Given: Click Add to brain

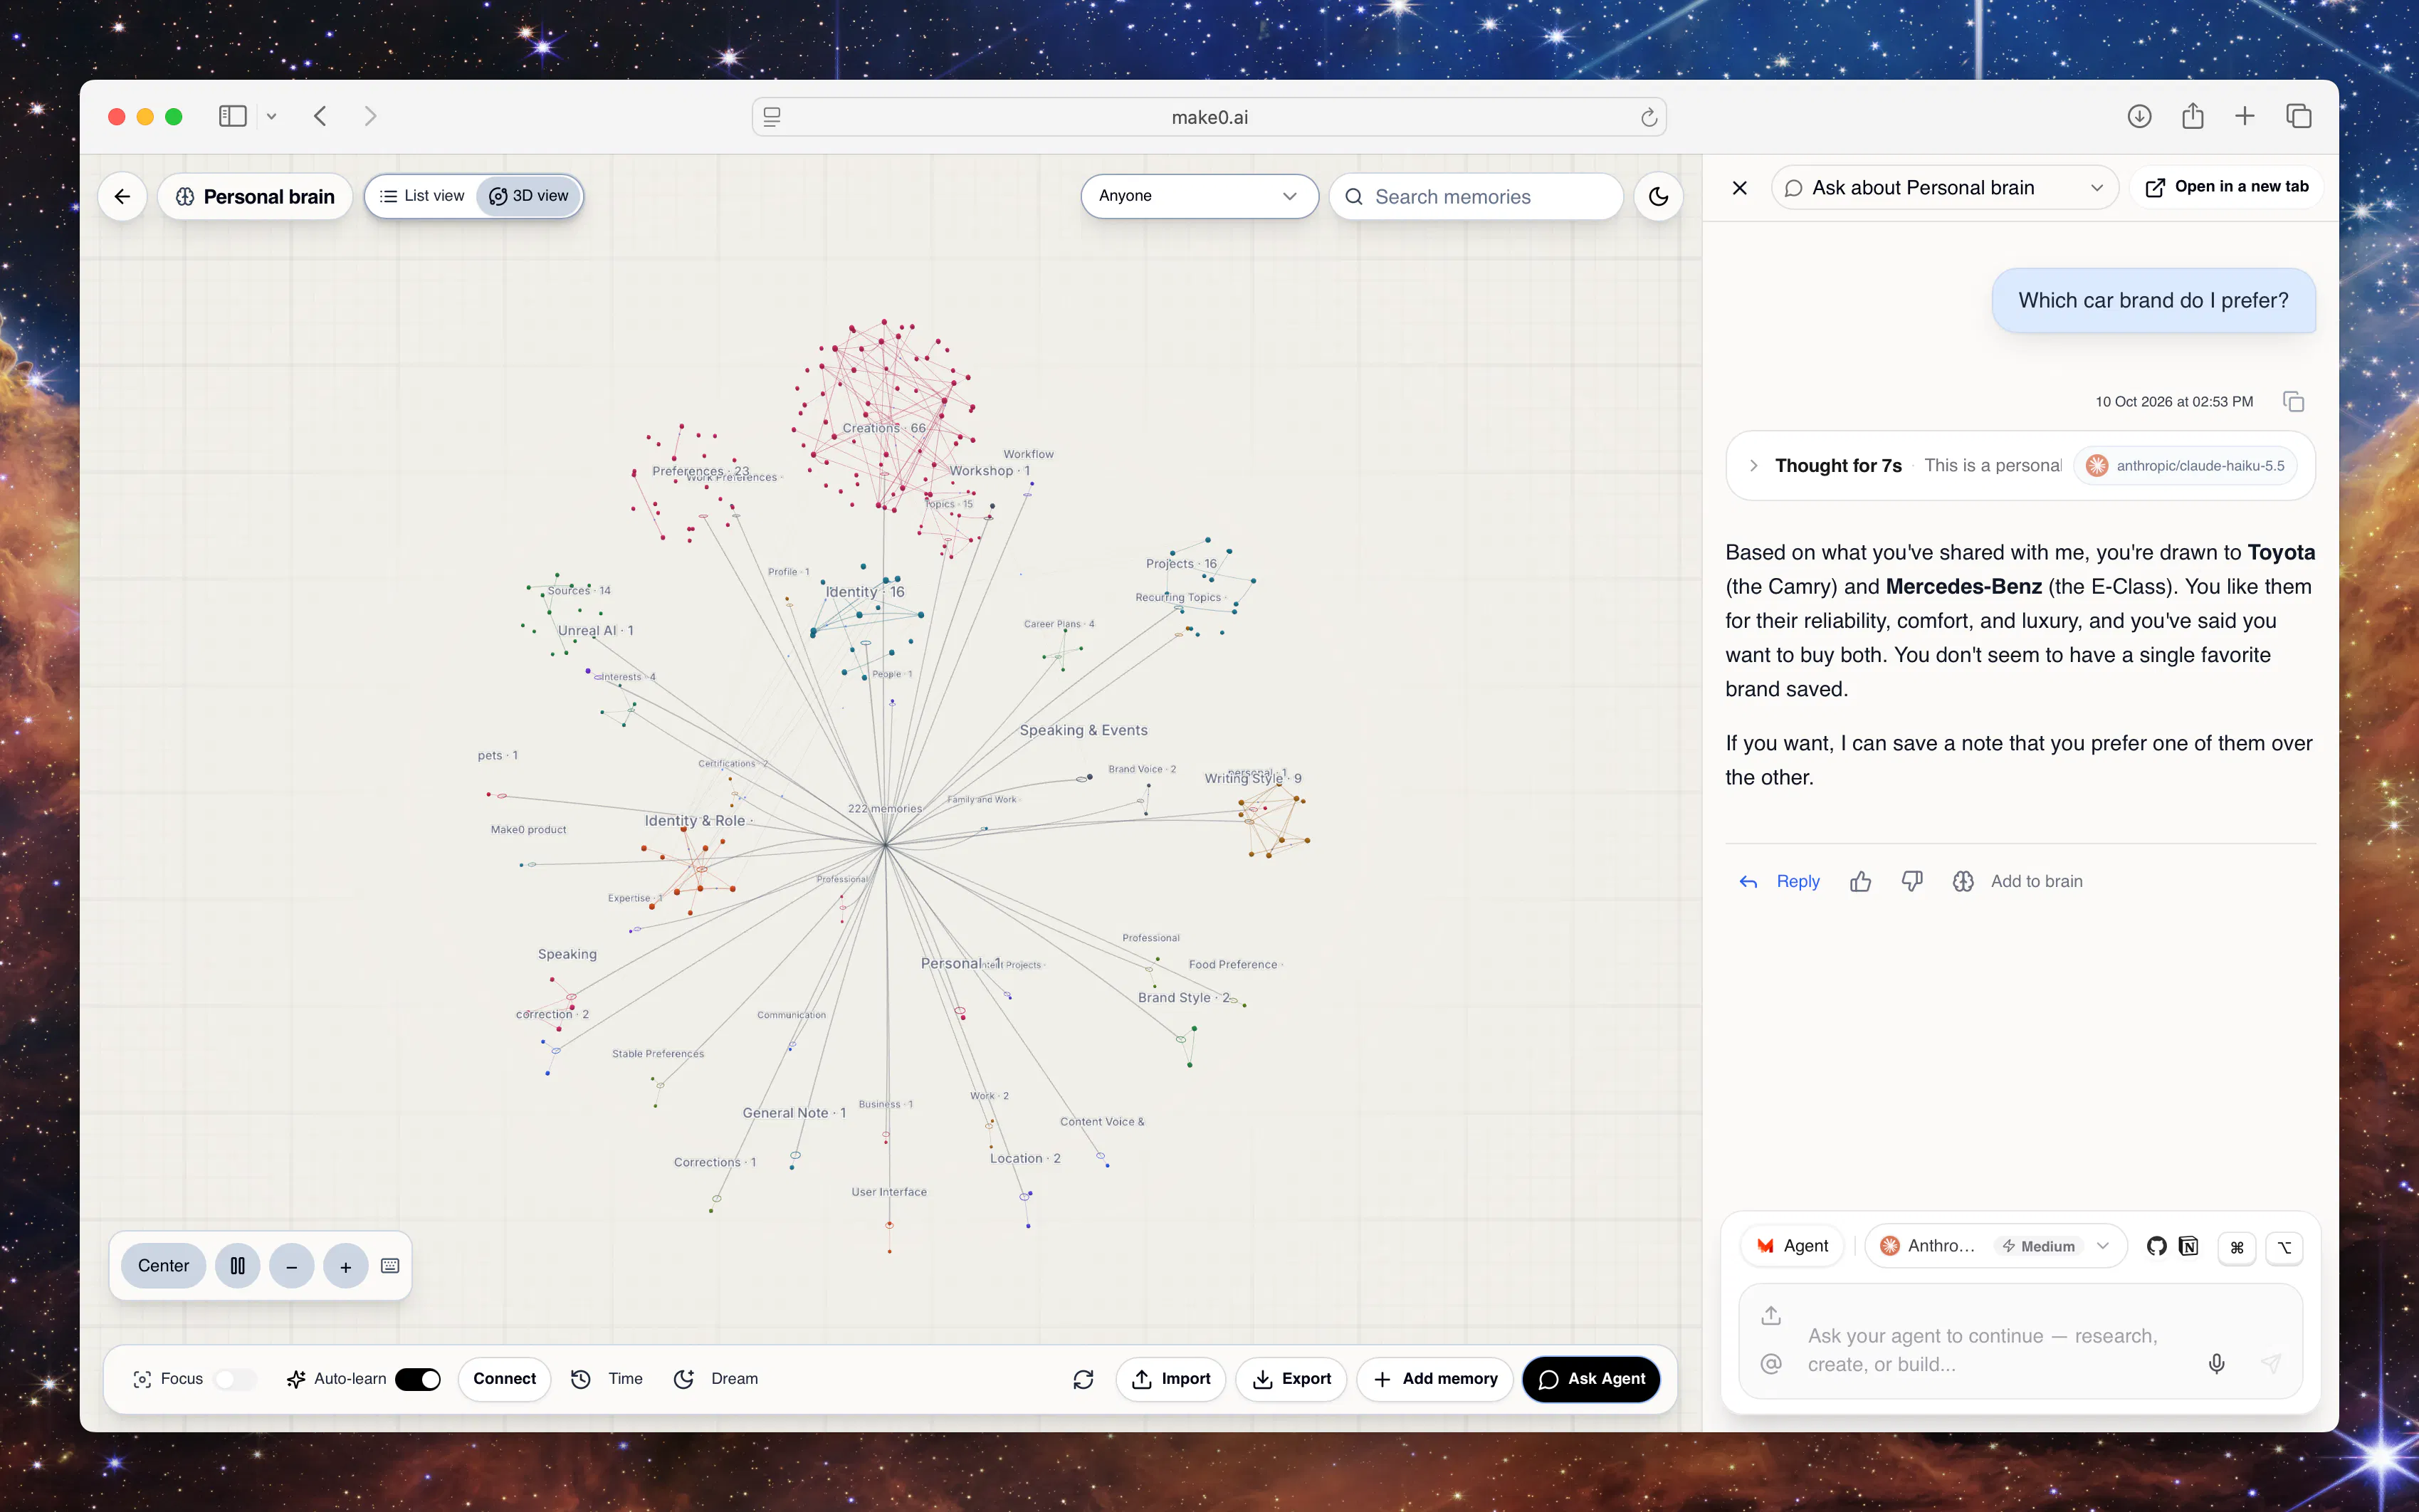Looking at the screenshot, I should (x=2018, y=881).
